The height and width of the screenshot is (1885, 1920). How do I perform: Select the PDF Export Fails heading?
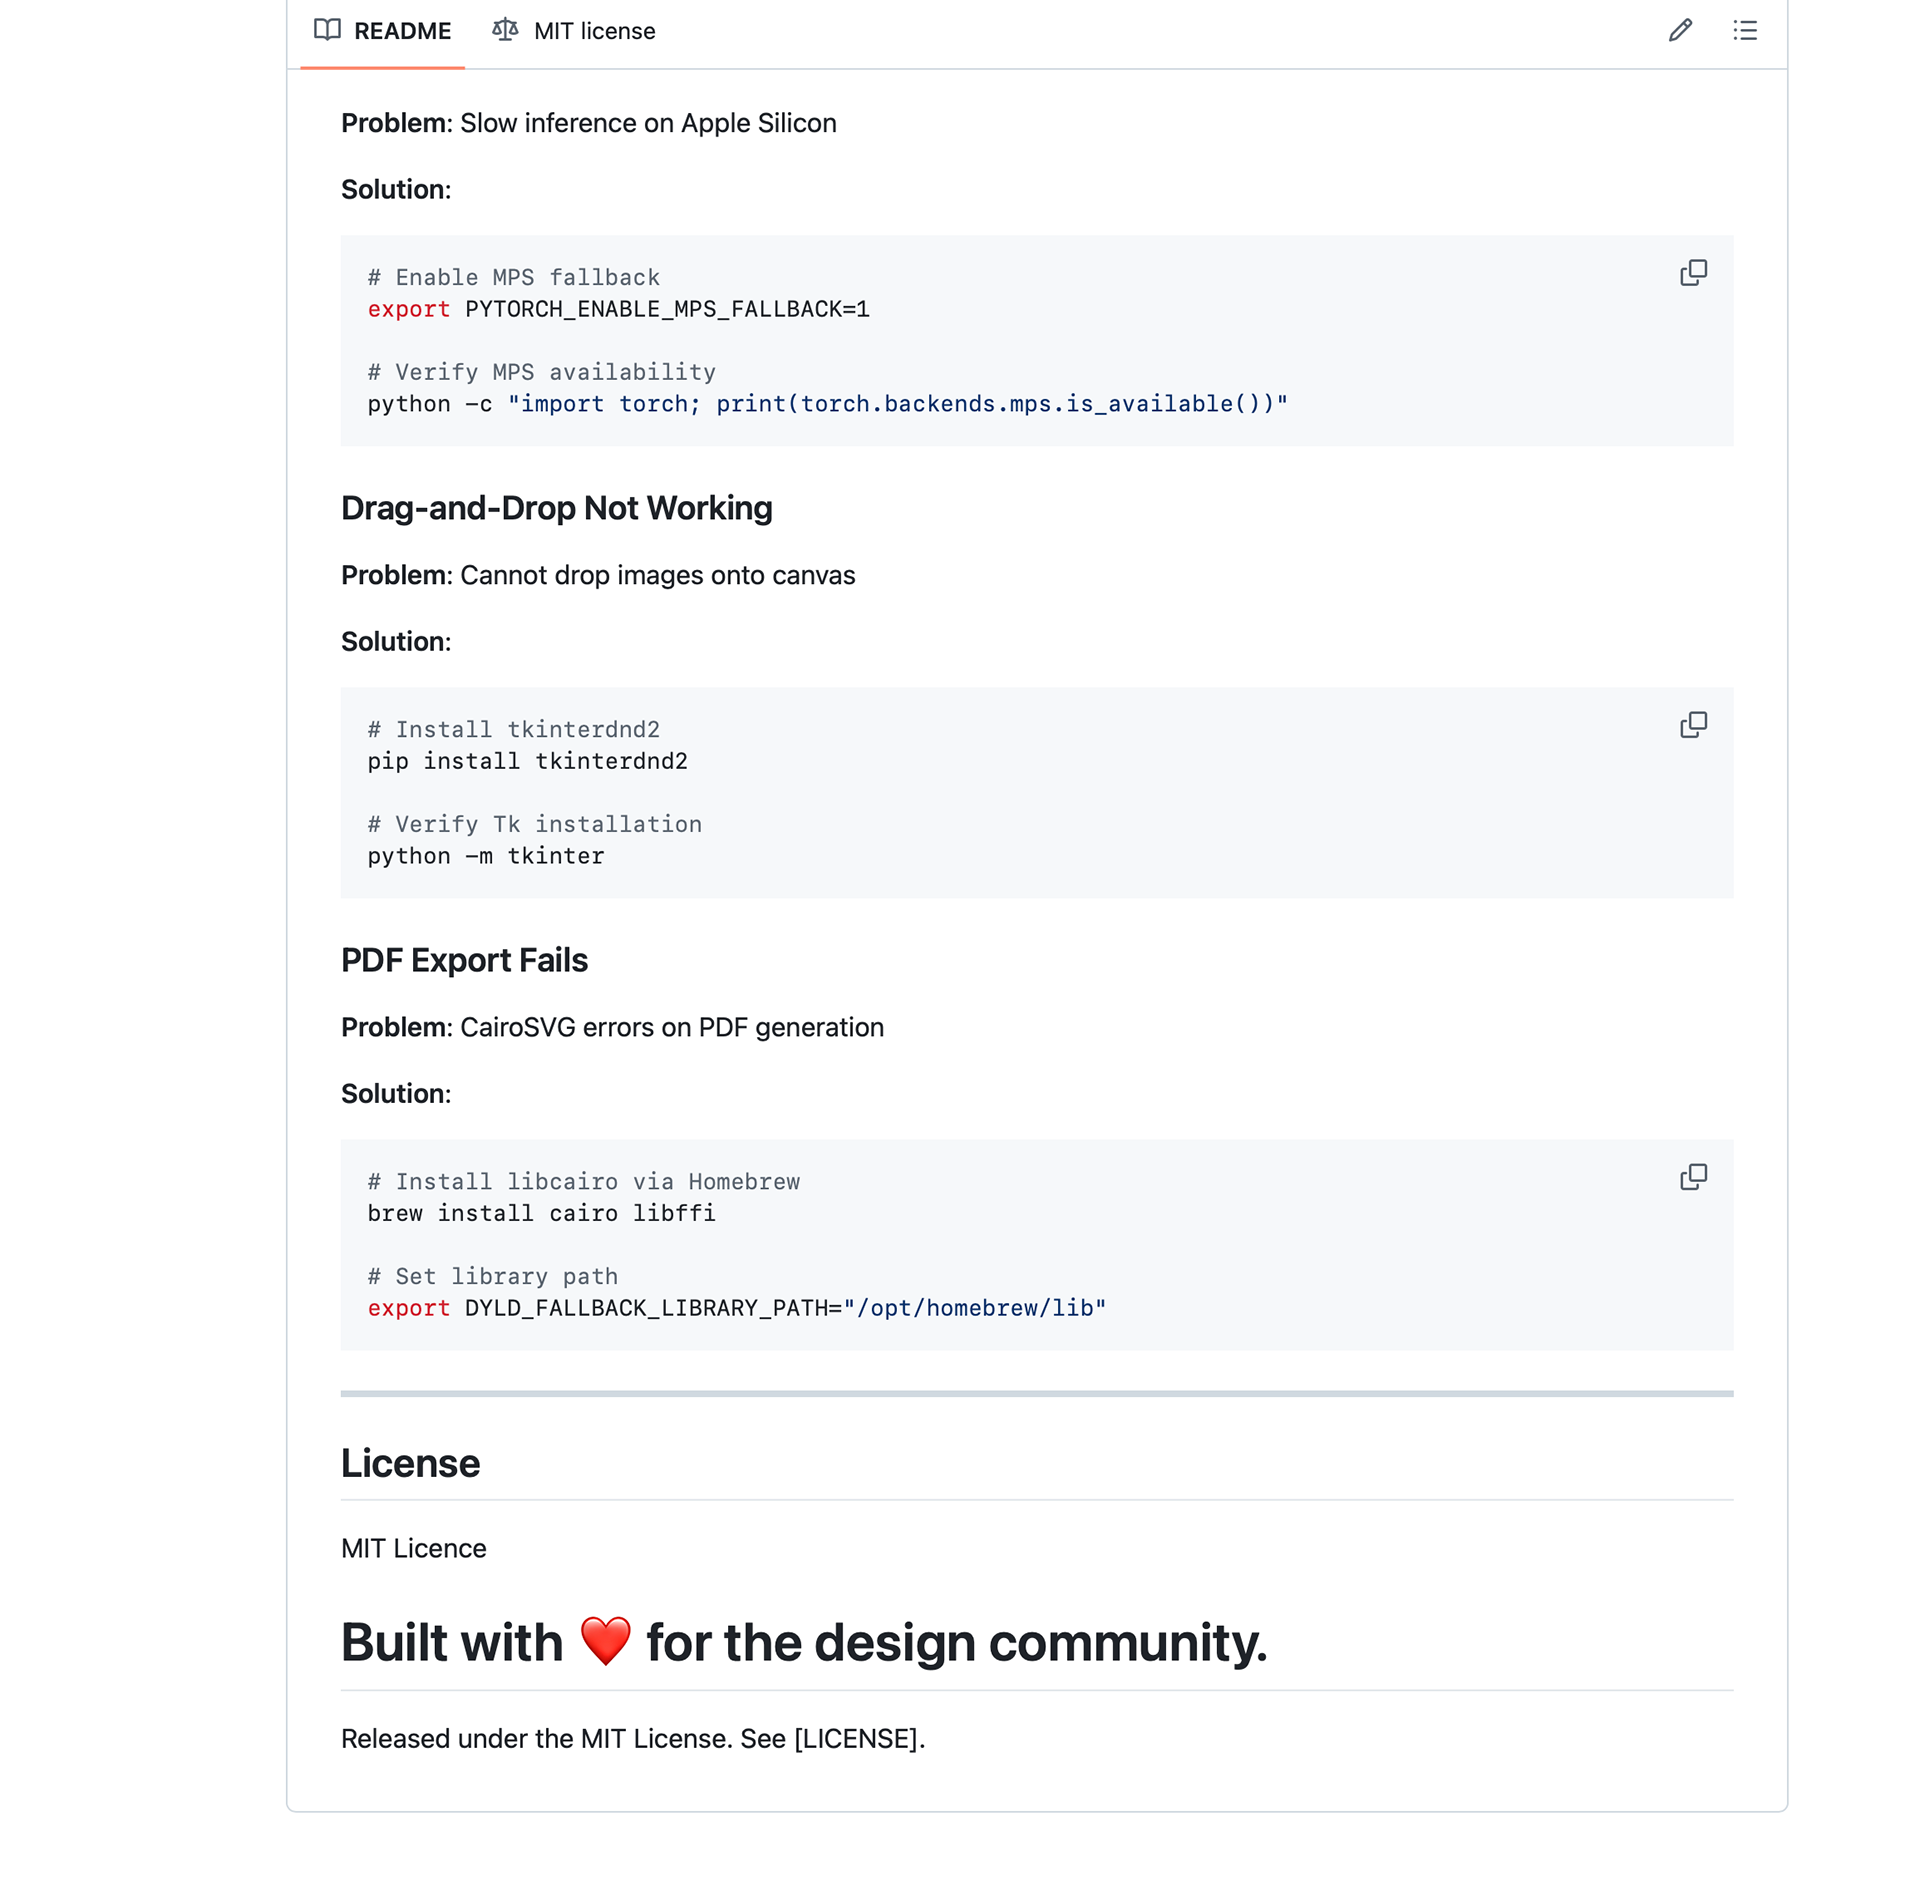click(464, 960)
